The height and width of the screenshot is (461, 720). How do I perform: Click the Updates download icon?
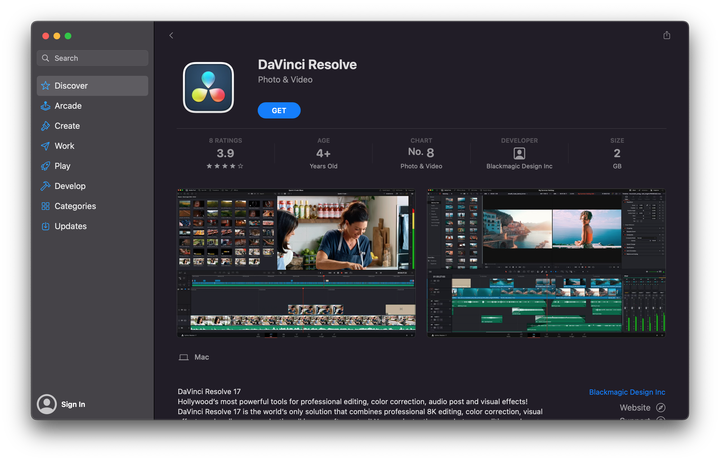tap(45, 226)
